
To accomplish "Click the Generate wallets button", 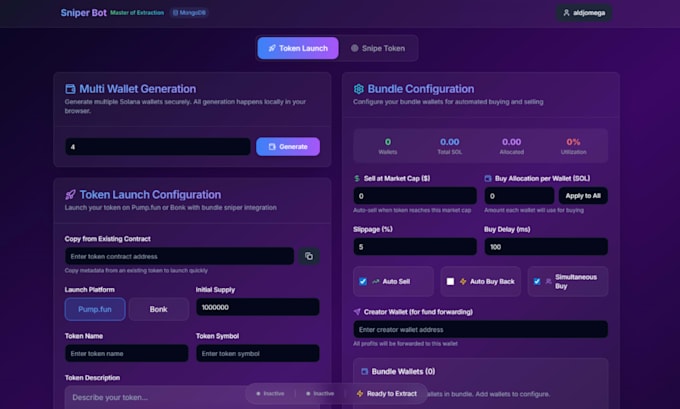I will (288, 147).
